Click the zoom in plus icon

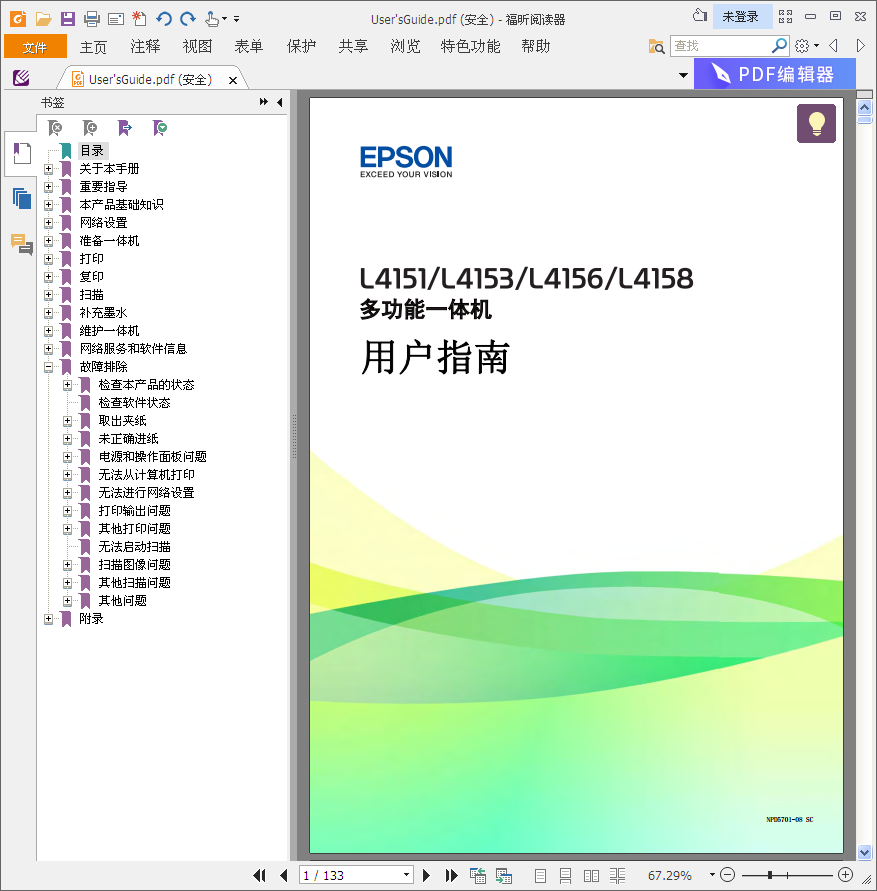click(x=846, y=875)
